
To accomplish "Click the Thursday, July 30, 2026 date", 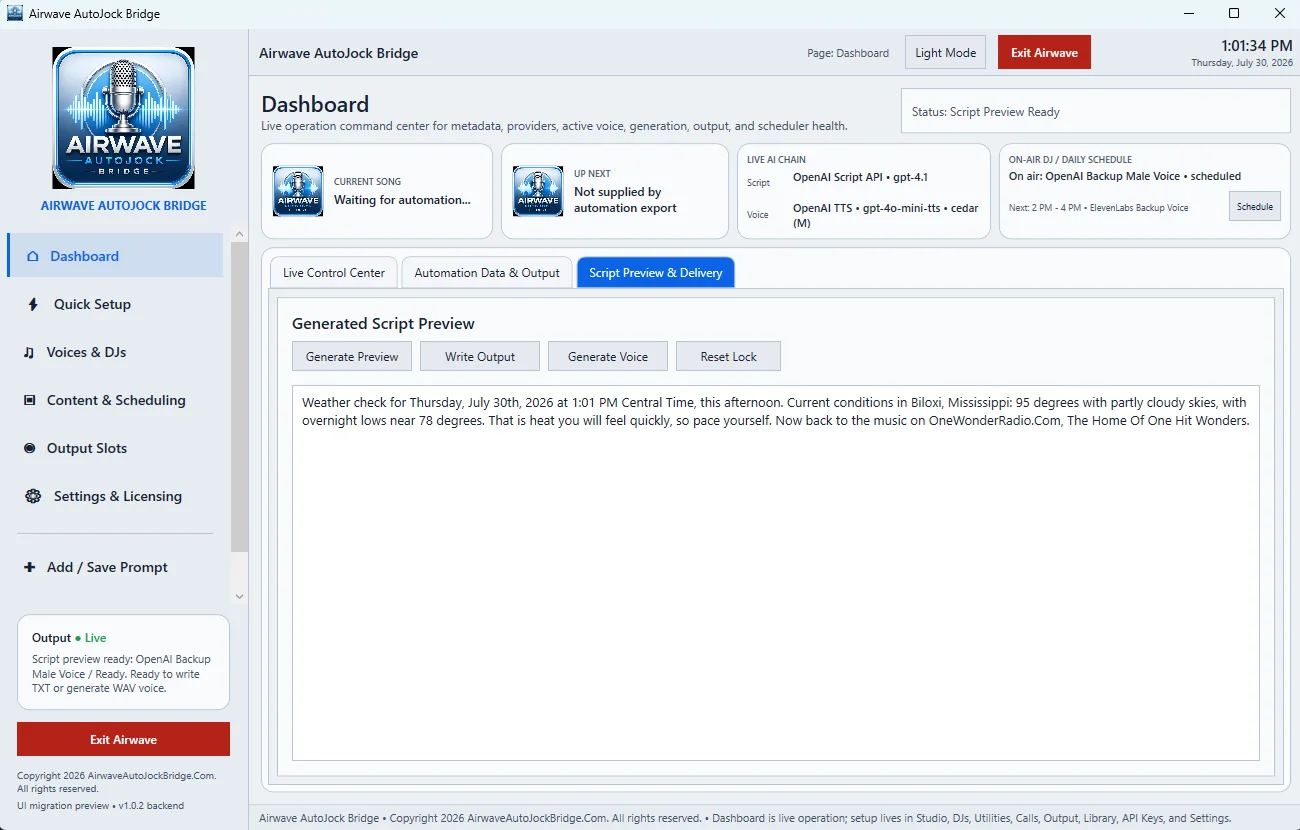I will click(1242, 63).
